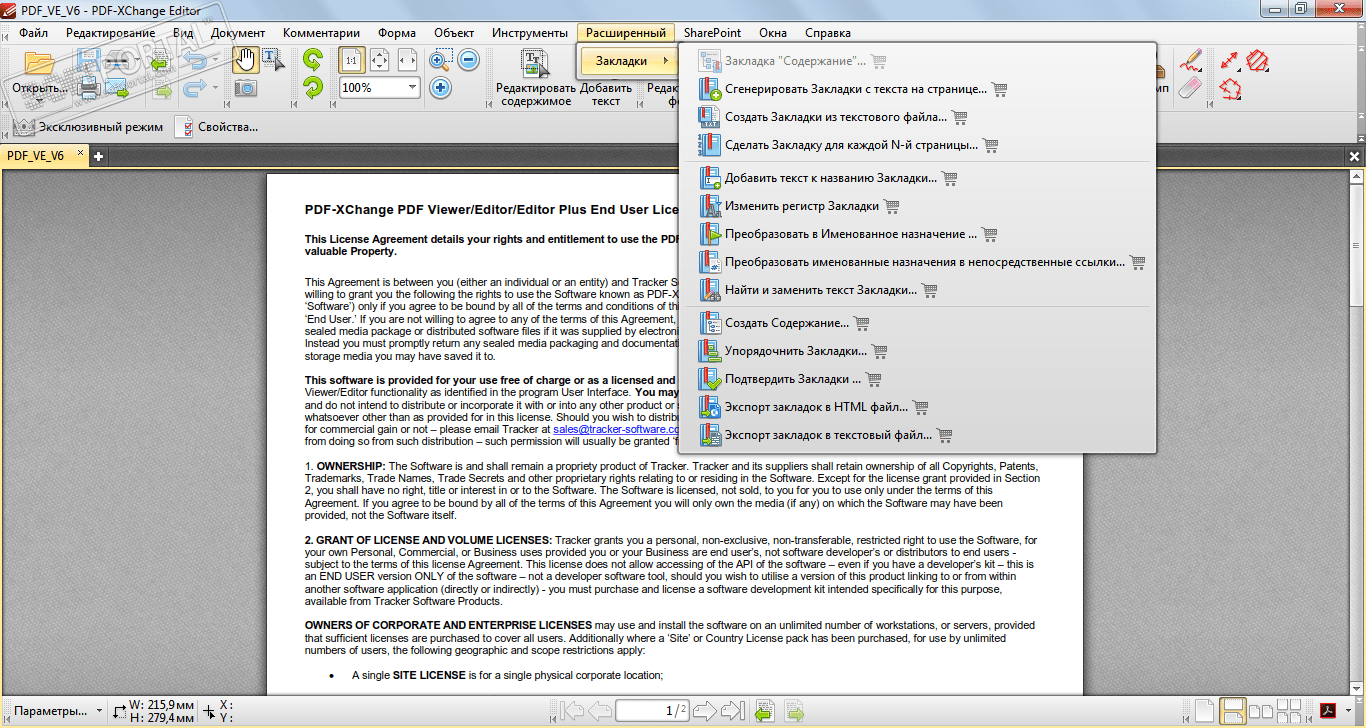The image size is (1366, 728).
Task: Activate the marquee zoom magnifier tool
Action: pyautogui.click(x=441, y=60)
